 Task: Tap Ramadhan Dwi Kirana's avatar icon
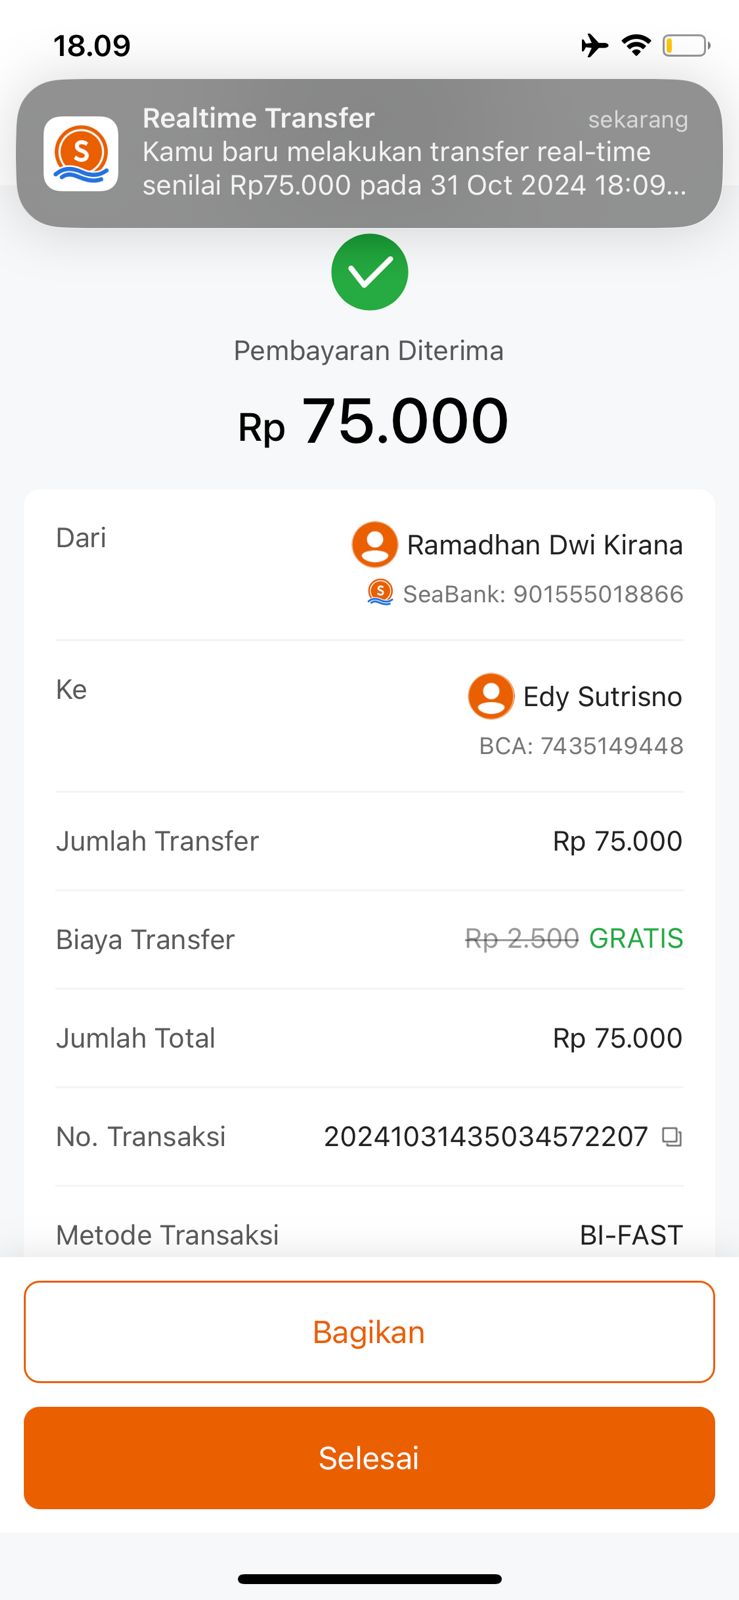tap(375, 545)
